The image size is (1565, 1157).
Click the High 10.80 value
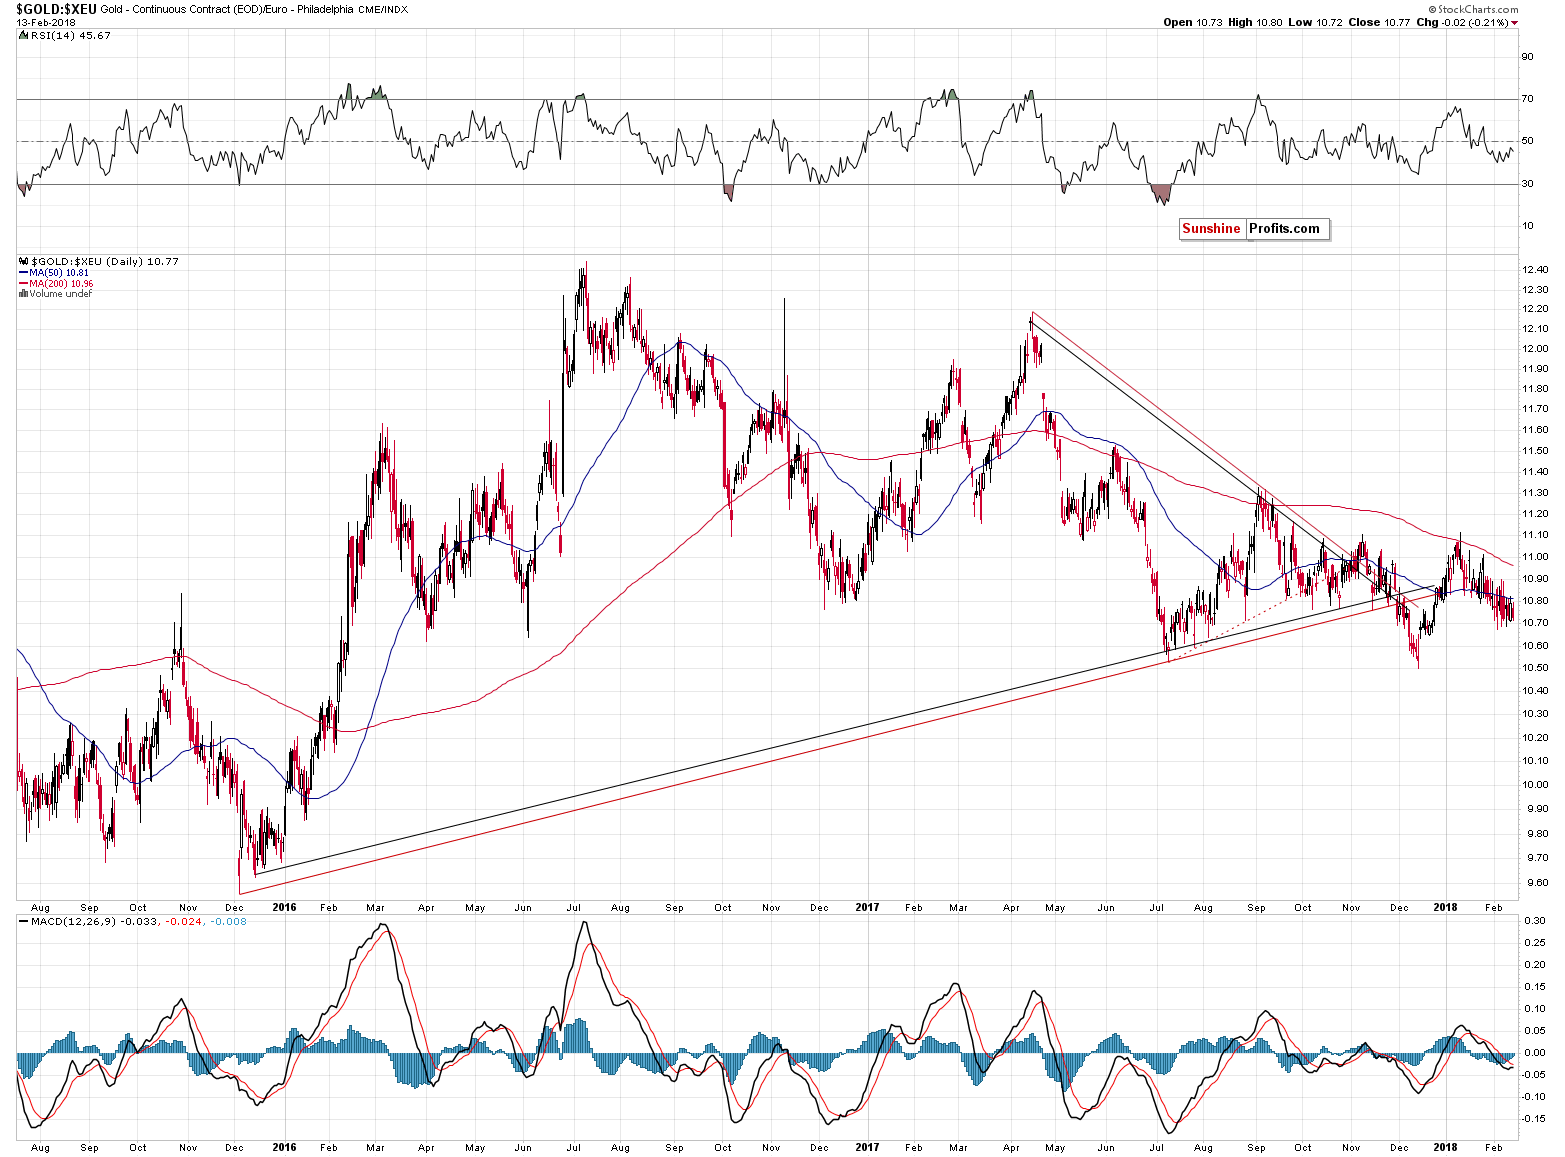point(1255,22)
